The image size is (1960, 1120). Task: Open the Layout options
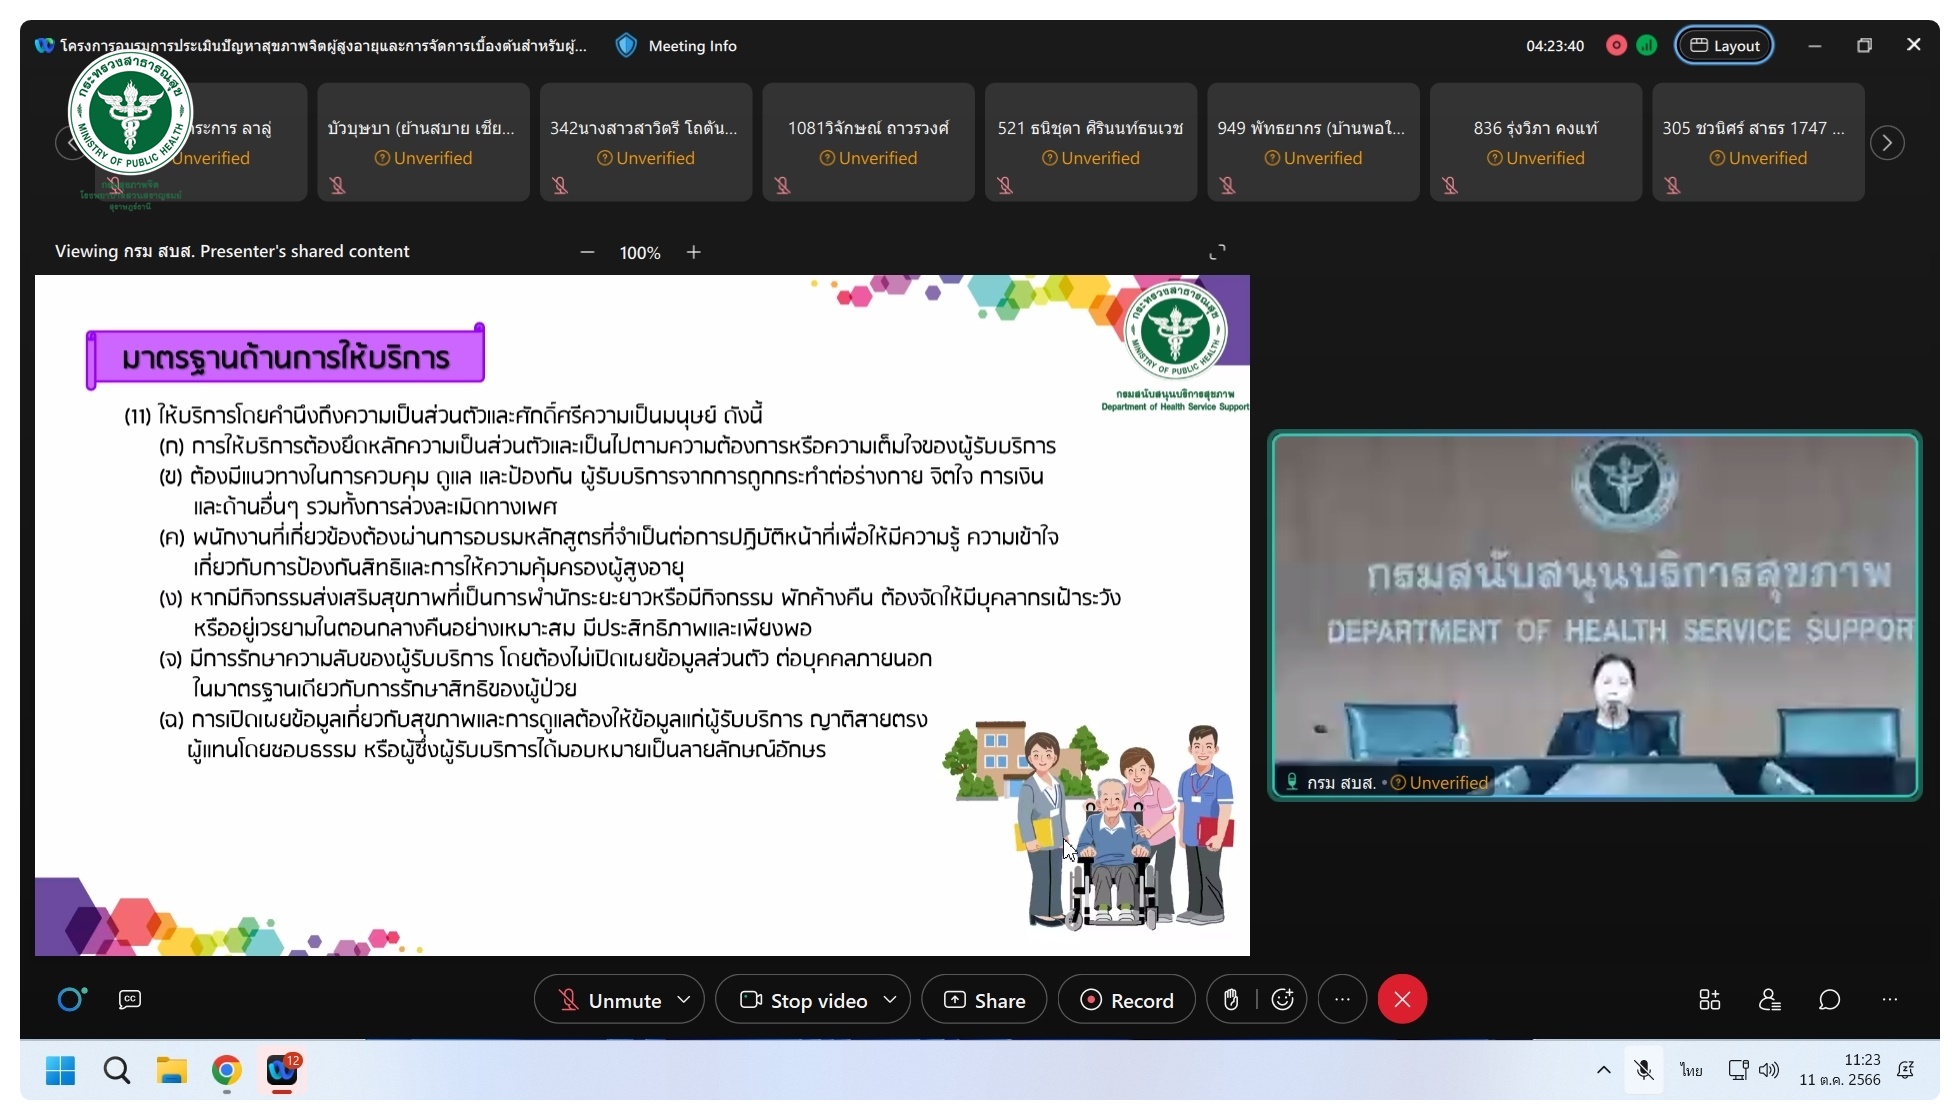(x=1724, y=46)
